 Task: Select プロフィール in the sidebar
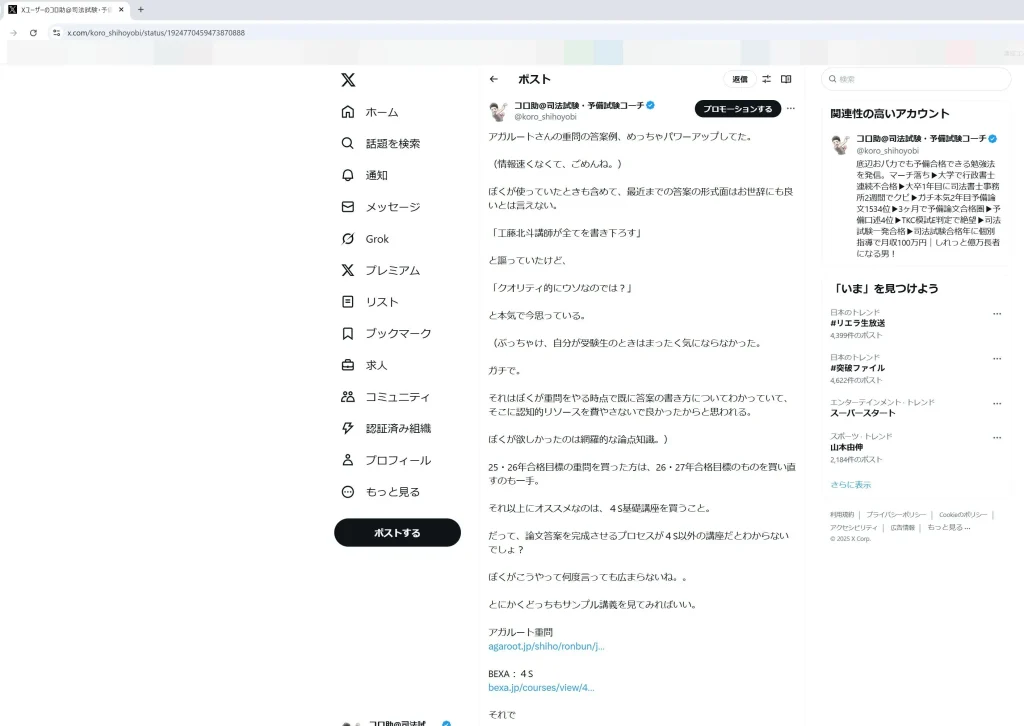pos(386,460)
